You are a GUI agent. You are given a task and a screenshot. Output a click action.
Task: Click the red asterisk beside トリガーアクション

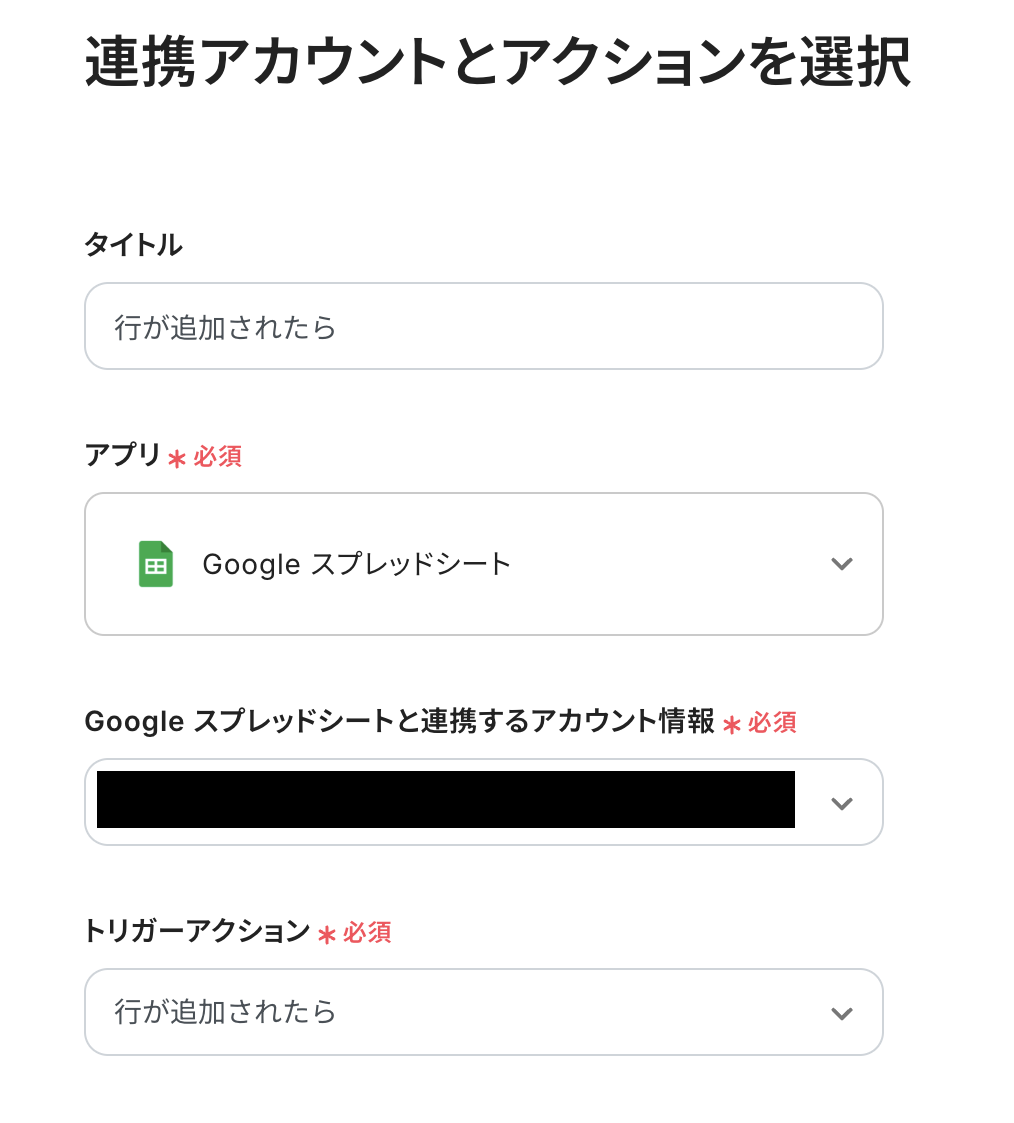(x=326, y=934)
